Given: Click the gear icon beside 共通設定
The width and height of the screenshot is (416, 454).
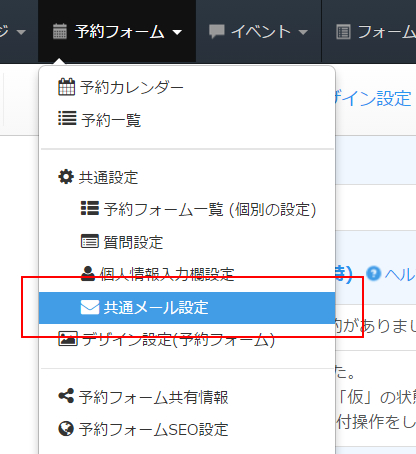Looking at the screenshot, I should point(66,177).
